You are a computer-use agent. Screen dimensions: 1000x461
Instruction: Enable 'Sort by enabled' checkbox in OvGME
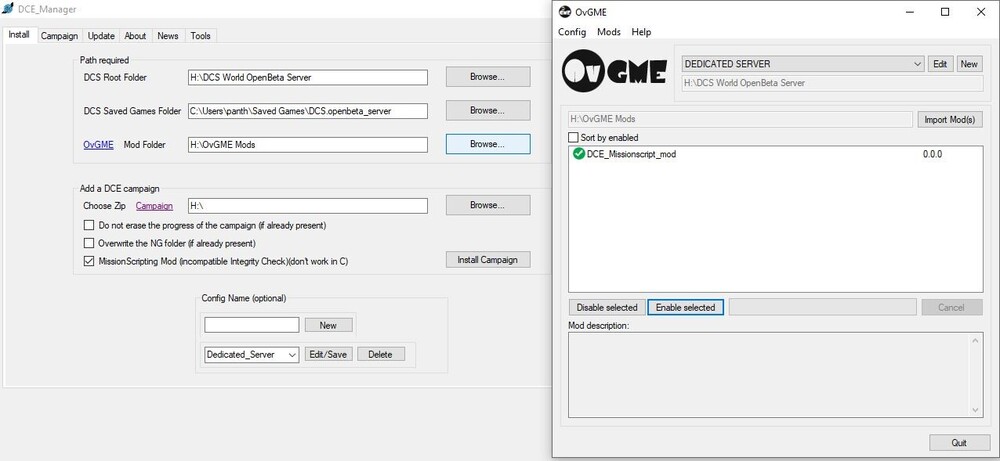click(573, 137)
